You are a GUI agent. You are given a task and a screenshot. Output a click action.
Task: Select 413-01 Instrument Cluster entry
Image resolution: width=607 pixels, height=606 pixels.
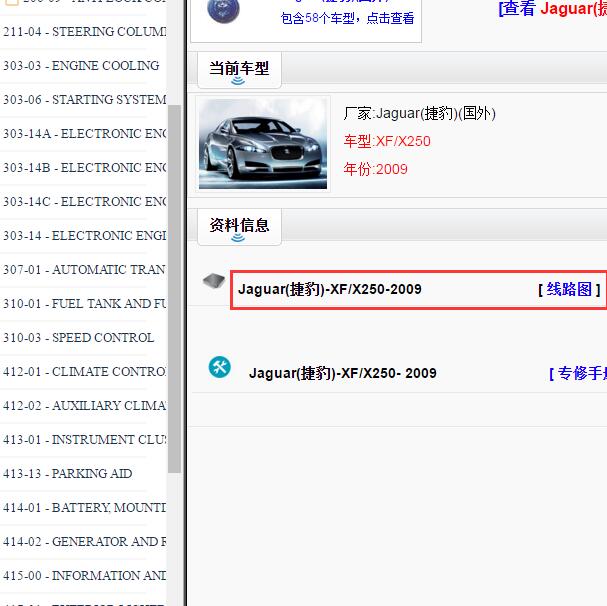tap(85, 440)
